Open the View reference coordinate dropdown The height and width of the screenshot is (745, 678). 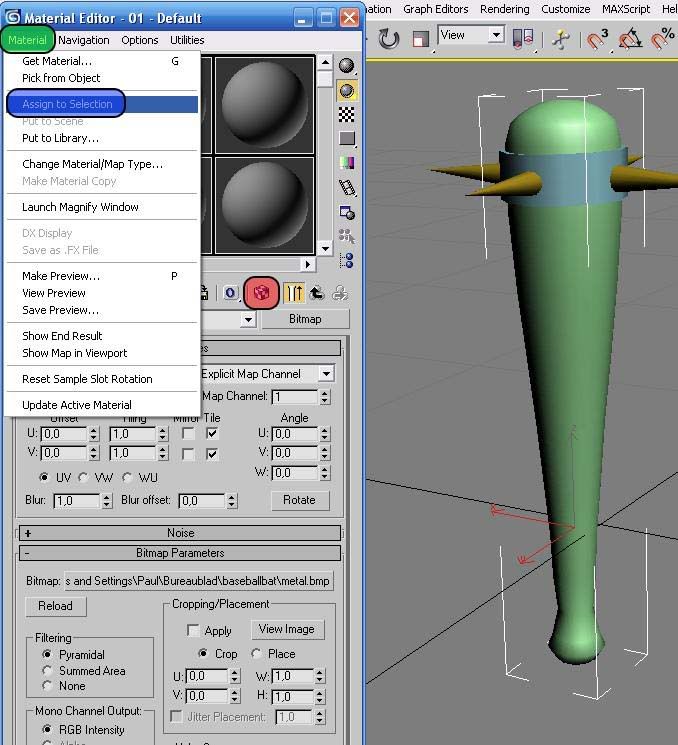click(x=496, y=35)
